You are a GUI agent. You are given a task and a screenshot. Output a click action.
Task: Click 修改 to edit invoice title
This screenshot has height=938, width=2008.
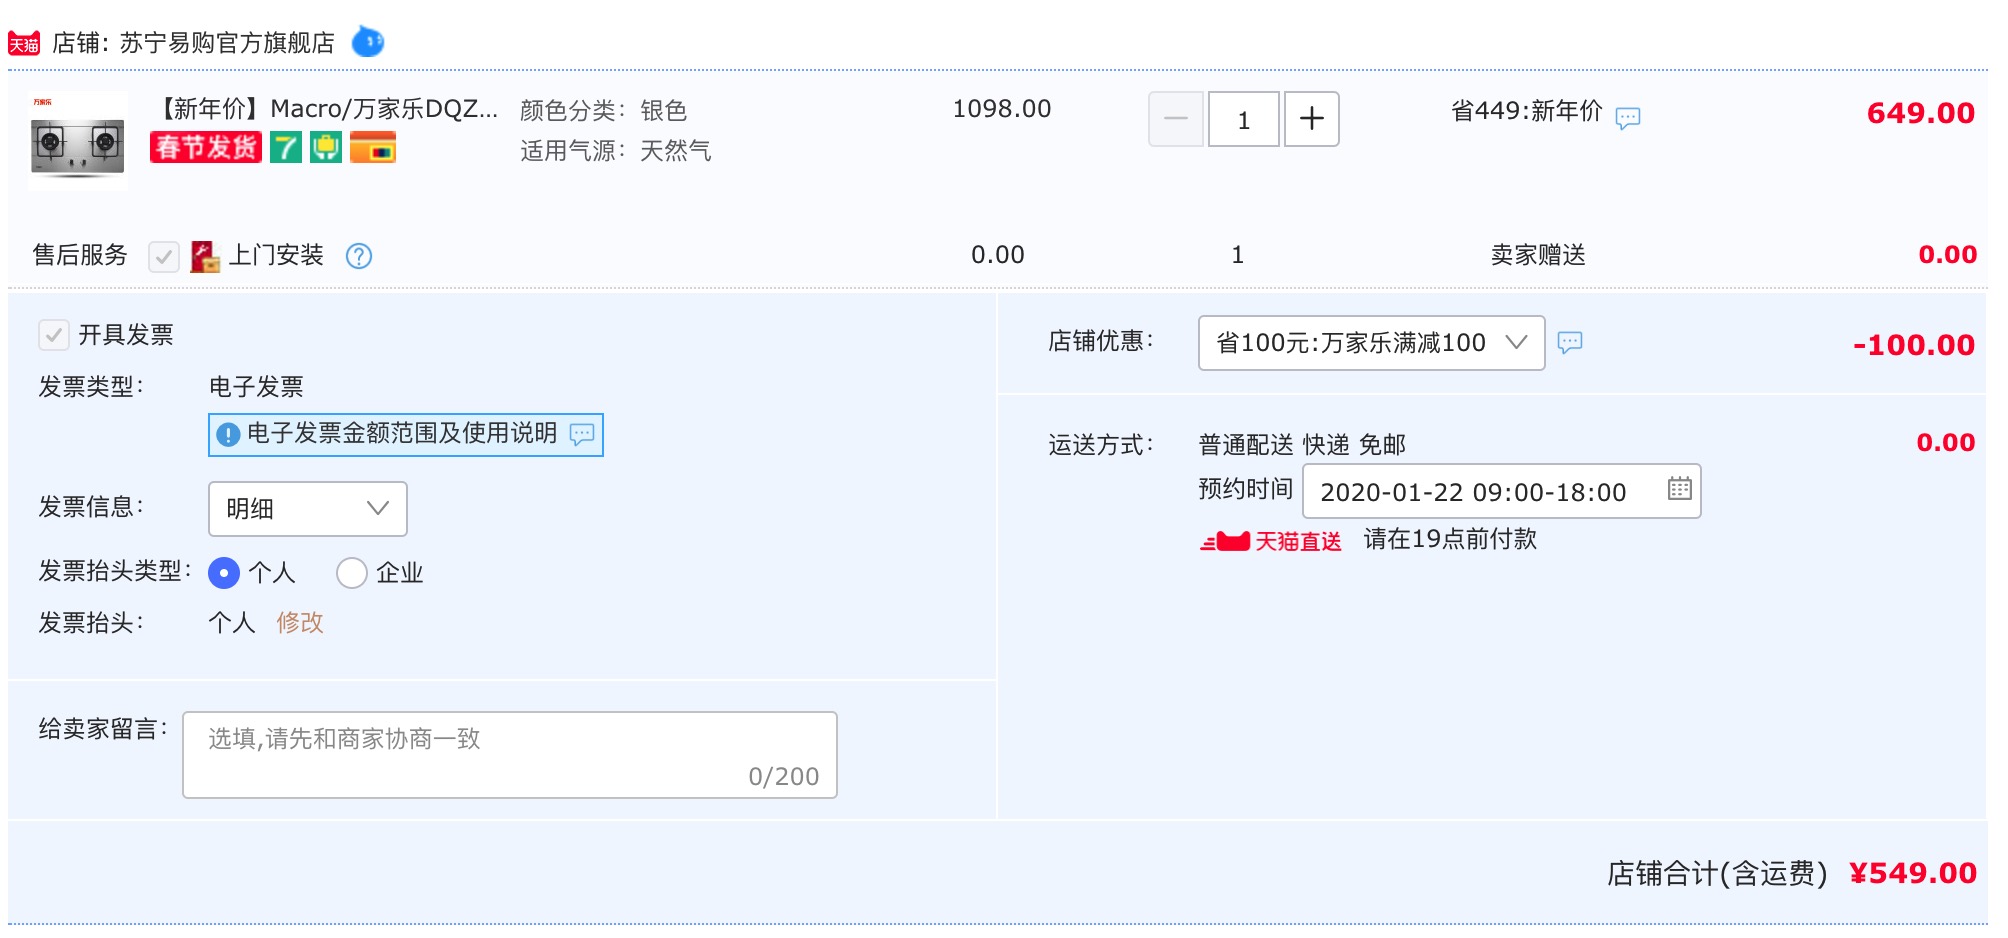point(300,622)
